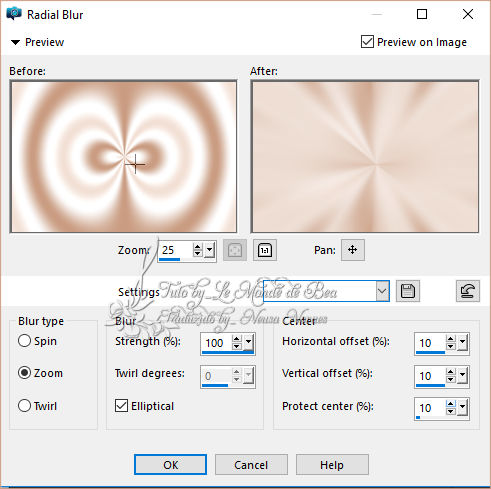Uncheck Preview on Image
Viewport: 491px width, 489px height.
(367, 42)
